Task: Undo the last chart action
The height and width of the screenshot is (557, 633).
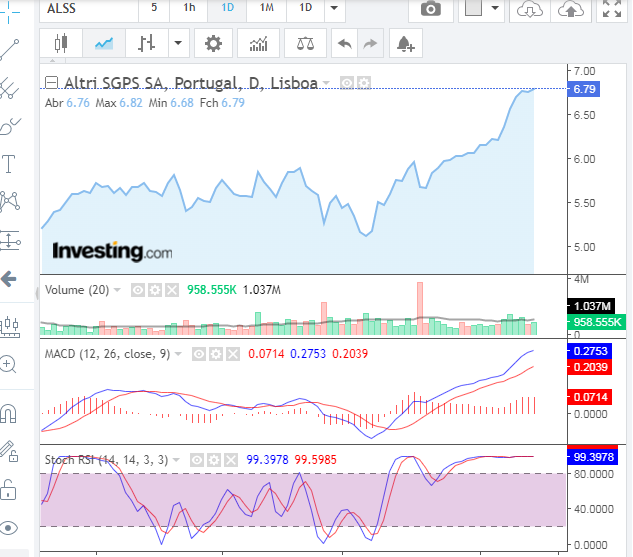Action: [x=345, y=44]
